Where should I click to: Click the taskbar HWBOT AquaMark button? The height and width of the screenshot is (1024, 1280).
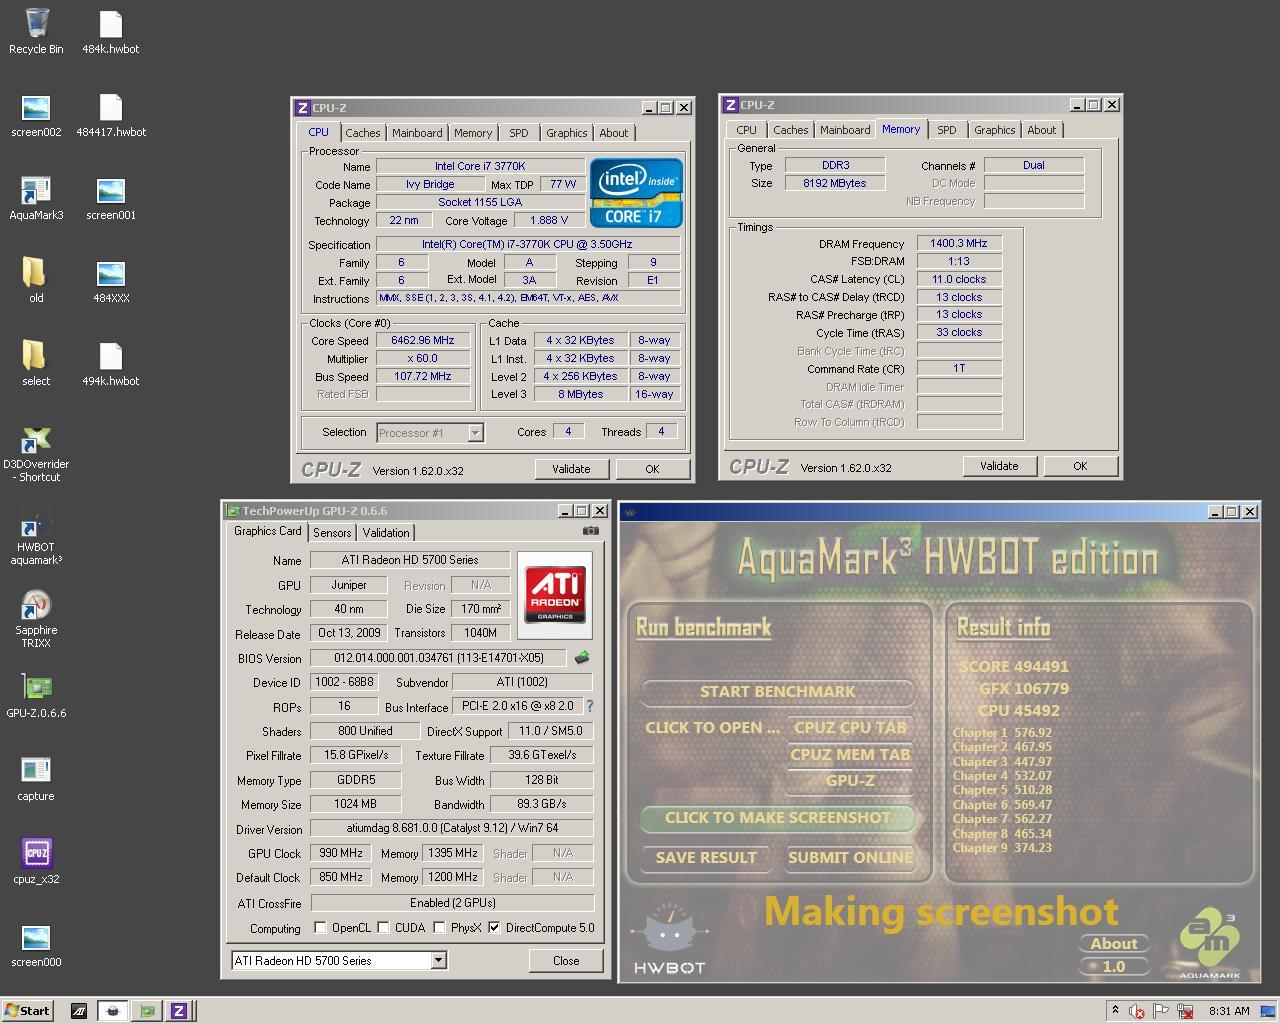pos(113,1011)
